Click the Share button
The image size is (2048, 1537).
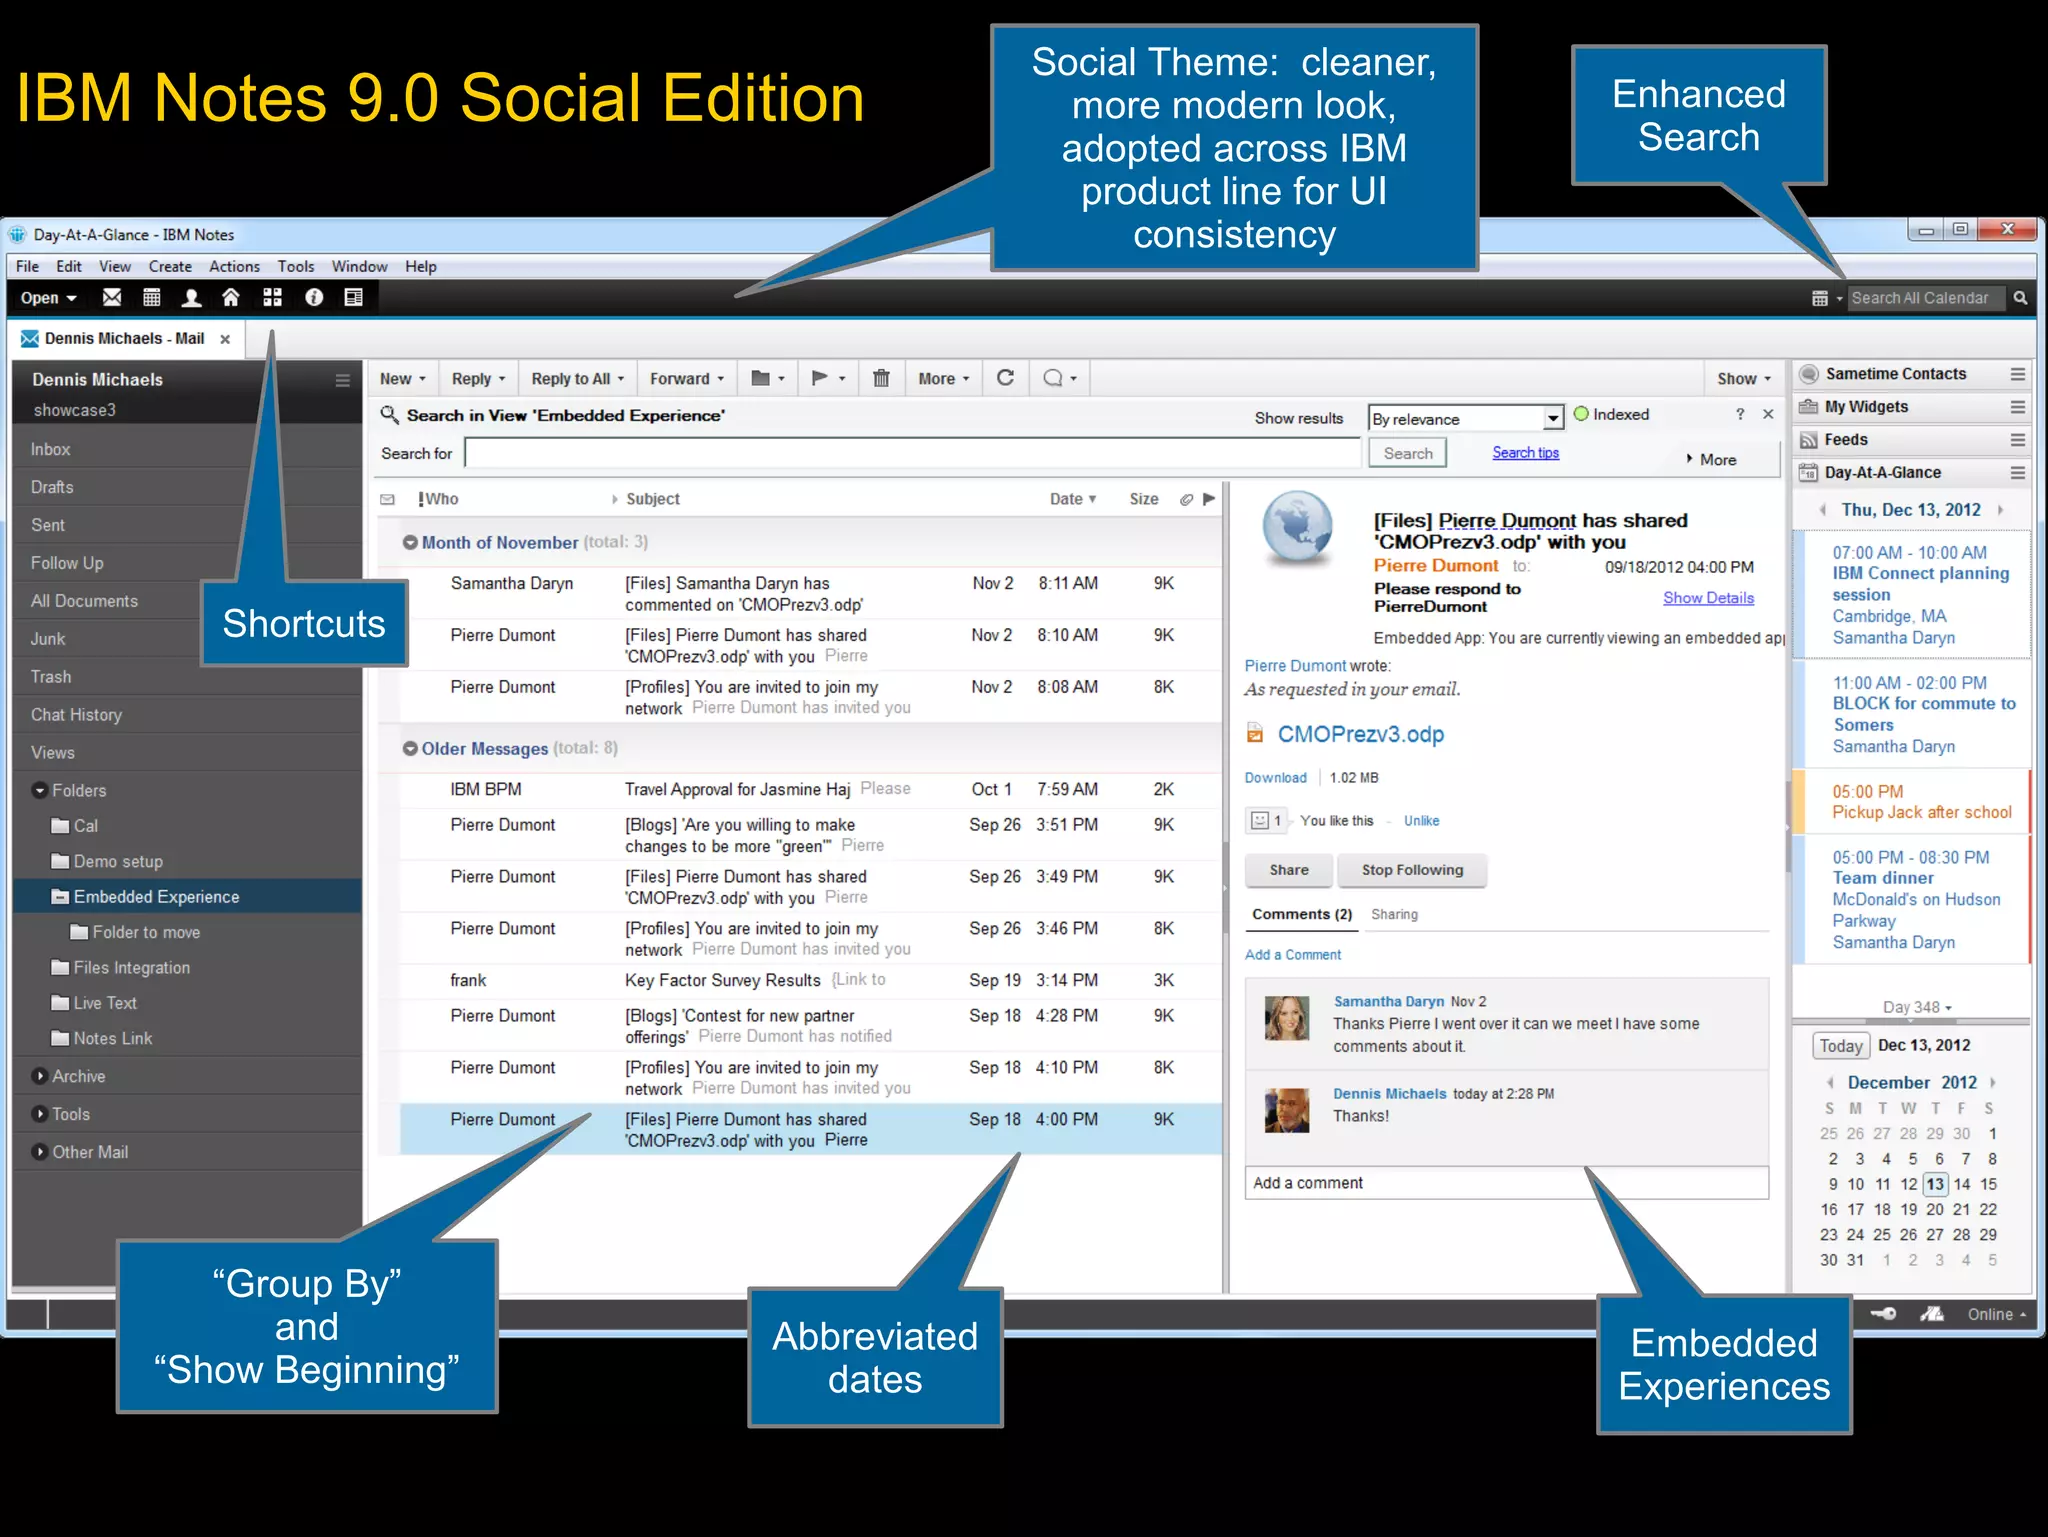pos(1289,870)
